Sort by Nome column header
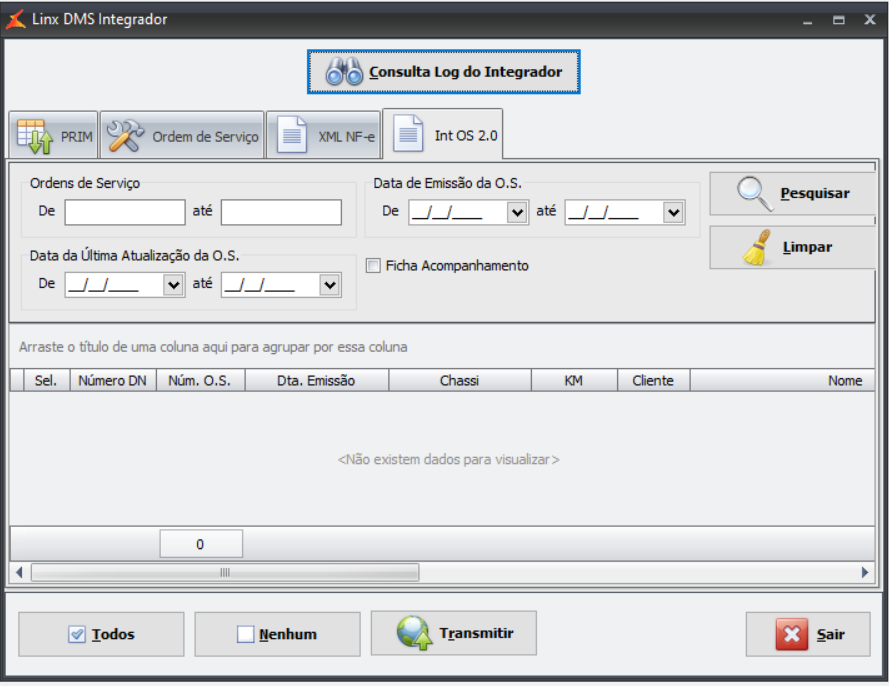The height and width of the screenshot is (686, 889). click(782, 380)
